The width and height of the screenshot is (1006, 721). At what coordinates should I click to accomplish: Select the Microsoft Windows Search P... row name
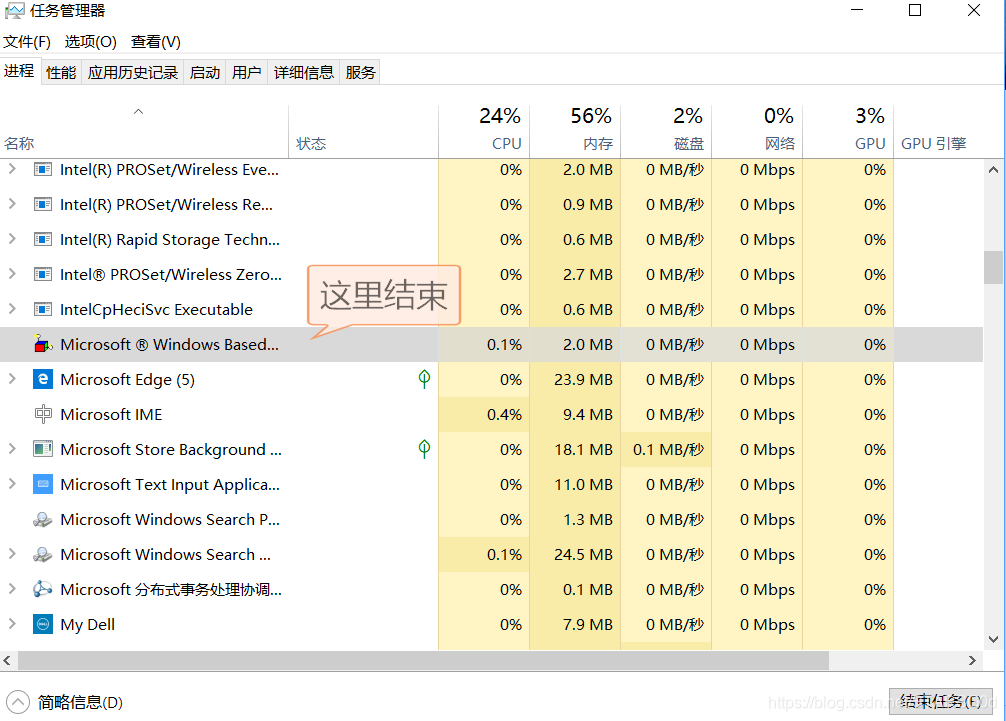pyautogui.click(x=170, y=520)
